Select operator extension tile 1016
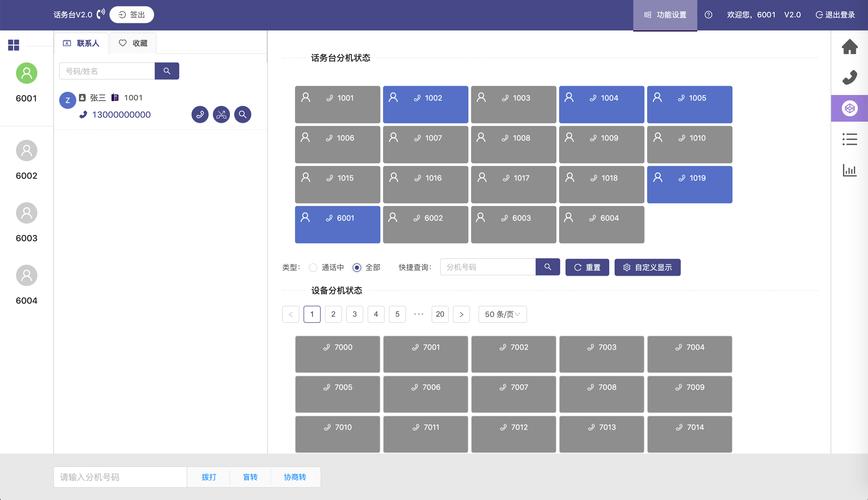 tap(426, 184)
